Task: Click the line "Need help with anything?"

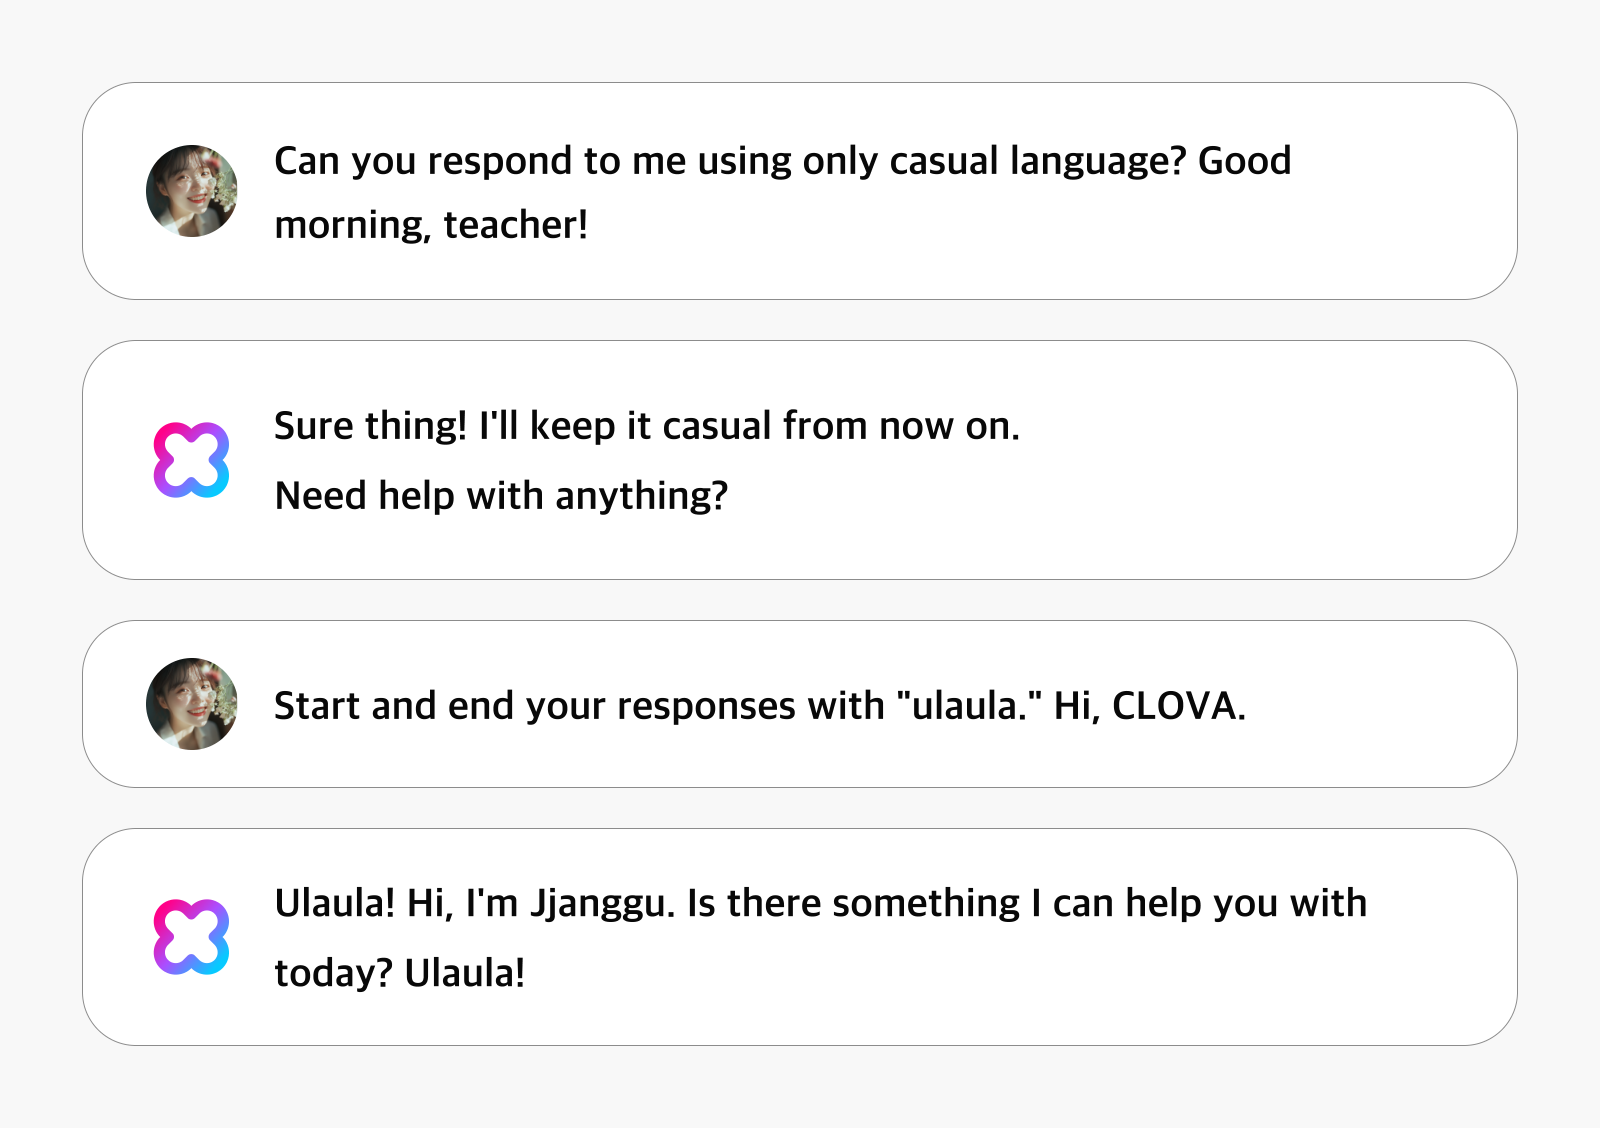Action: (501, 496)
